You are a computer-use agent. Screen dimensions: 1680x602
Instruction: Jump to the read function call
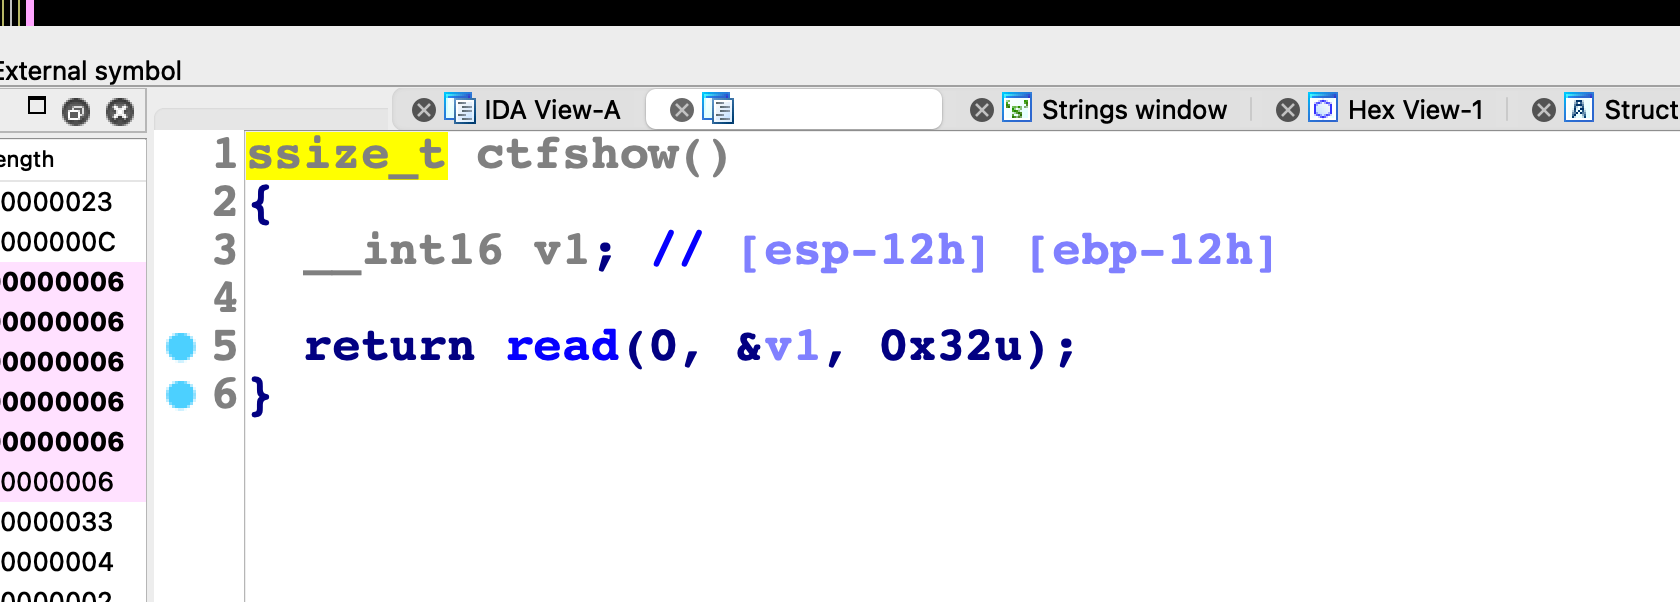pos(563,347)
